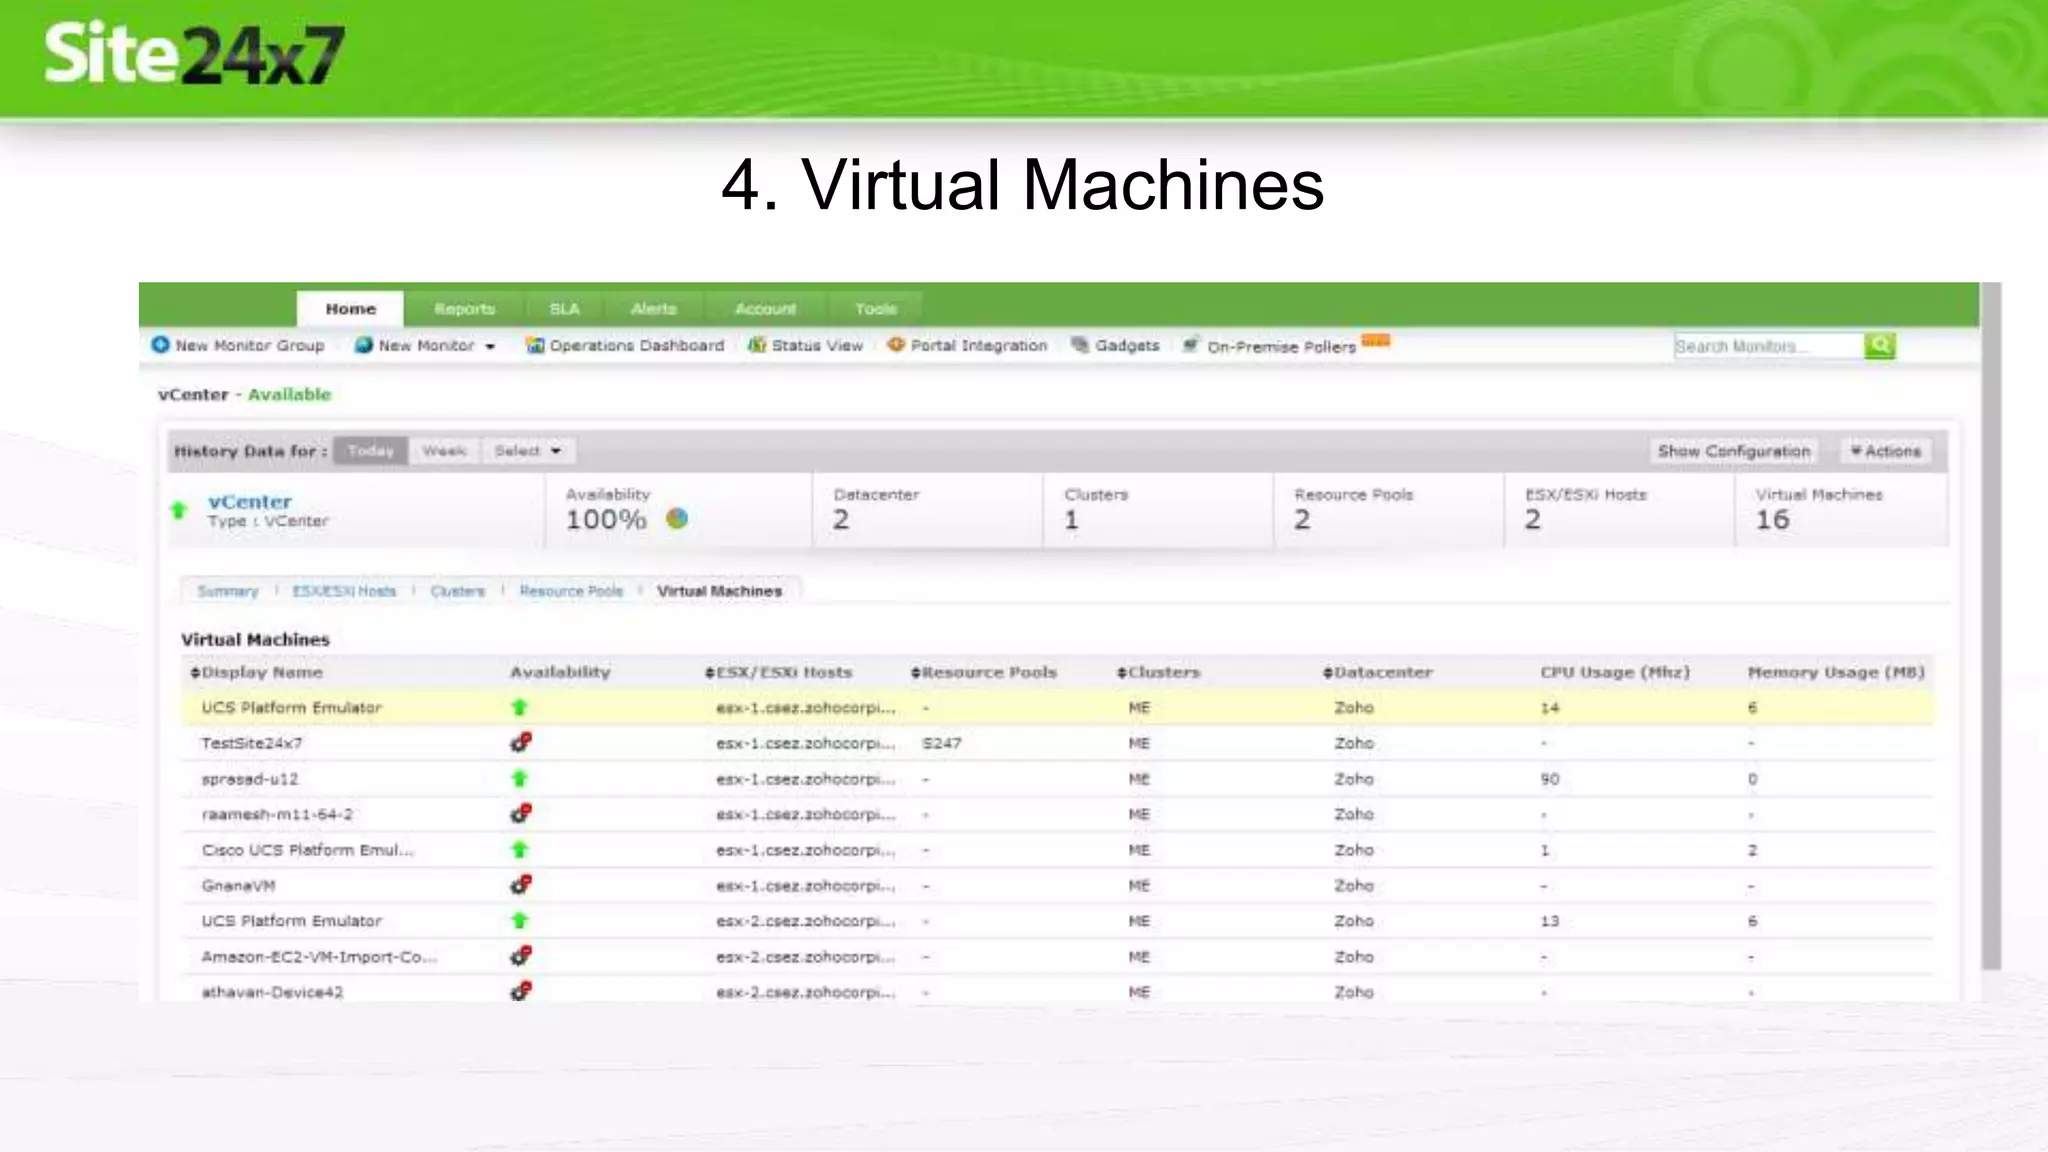This screenshot has width=2048, height=1152.
Task: Click athavan-Device42 down-status icon
Action: (520, 991)
